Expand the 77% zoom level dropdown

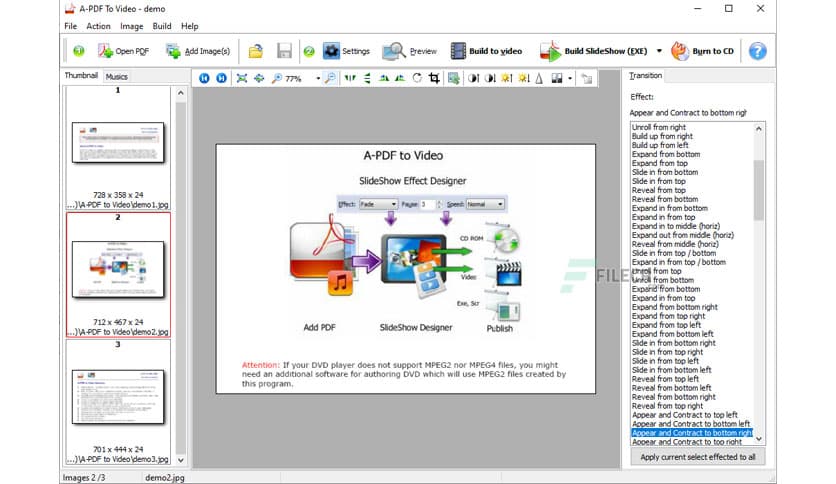[318, 78]
